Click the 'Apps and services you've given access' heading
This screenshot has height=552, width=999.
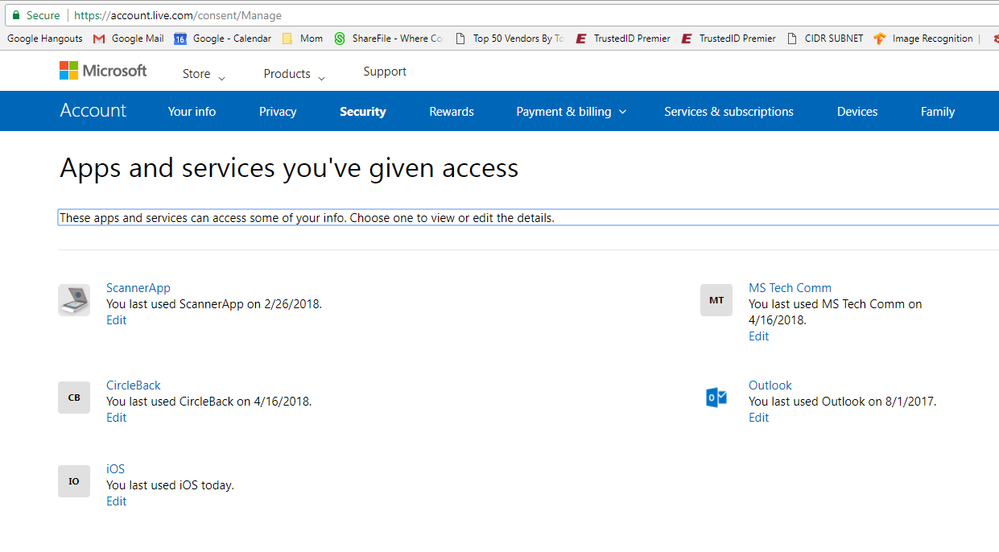[289, 168]
